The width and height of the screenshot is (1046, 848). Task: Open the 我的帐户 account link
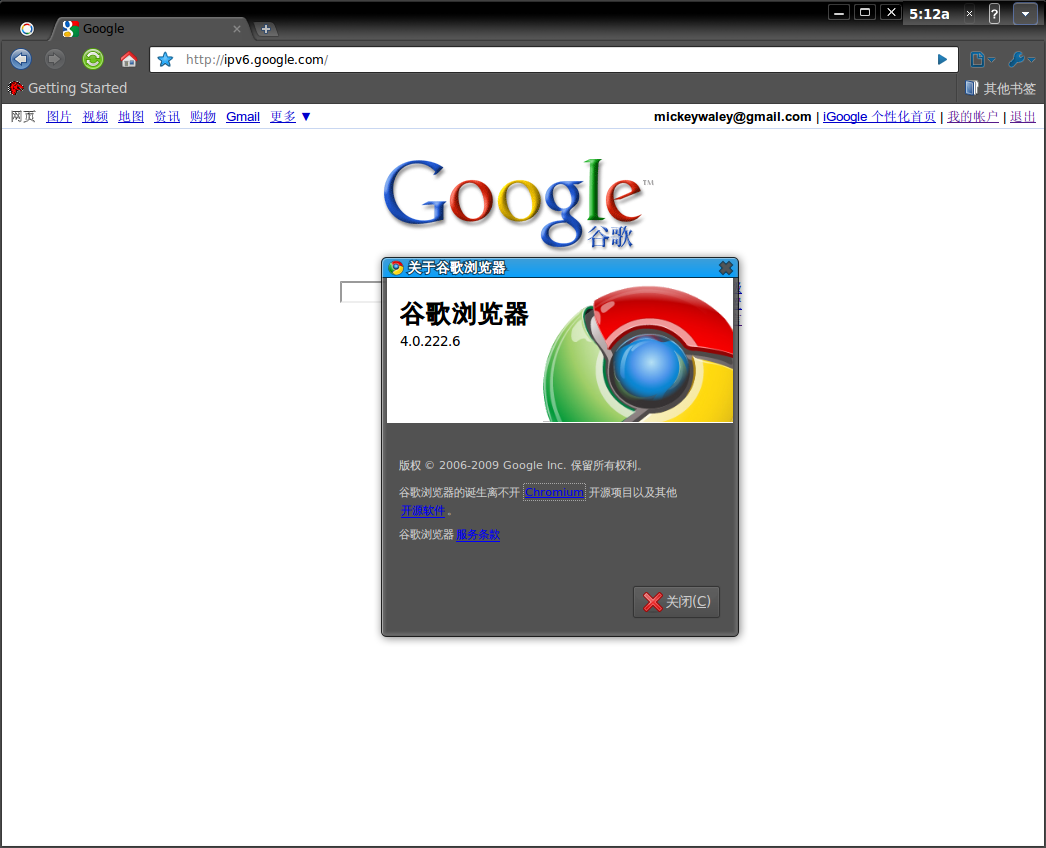point(973,117)
